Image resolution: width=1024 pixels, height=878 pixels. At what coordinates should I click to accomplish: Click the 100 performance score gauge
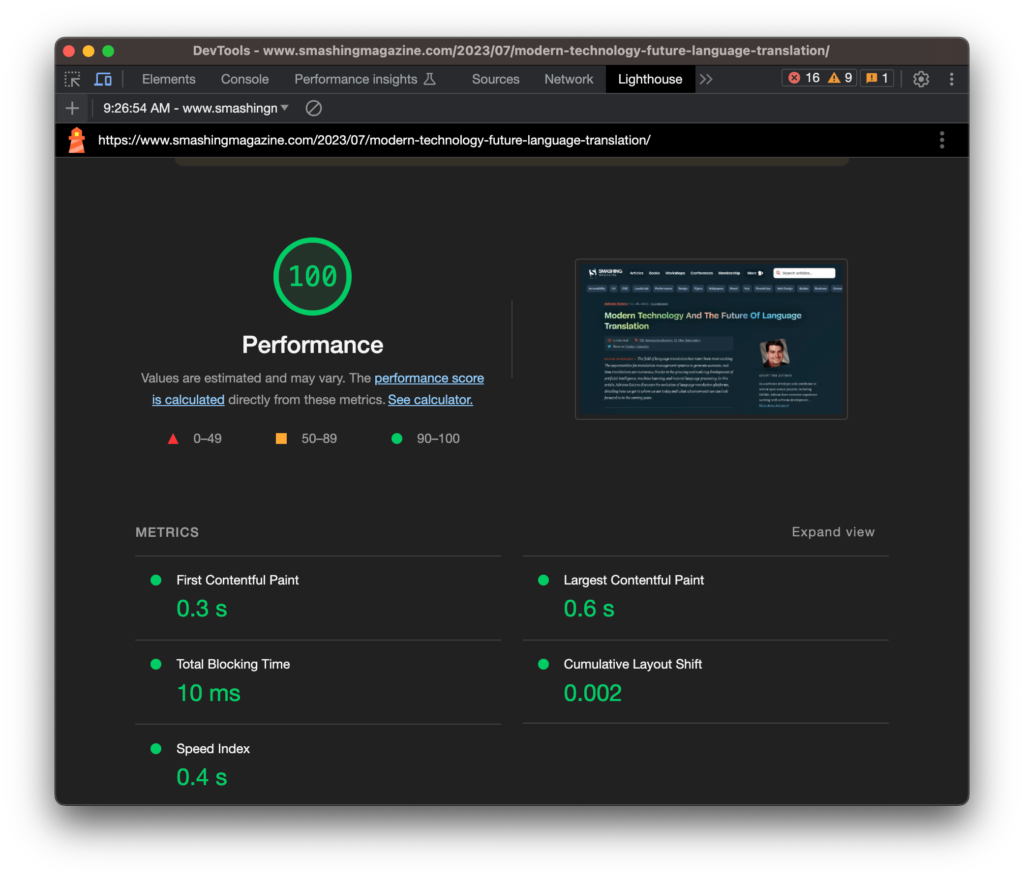pyautogui.click(x=312, y=276)
